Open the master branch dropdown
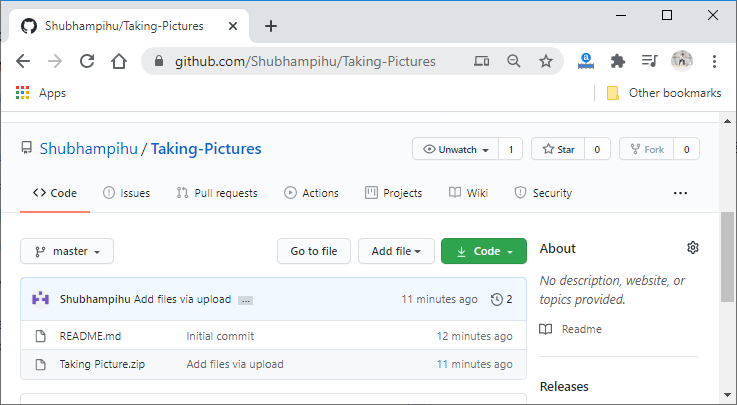737x405 pixels. 67,251
